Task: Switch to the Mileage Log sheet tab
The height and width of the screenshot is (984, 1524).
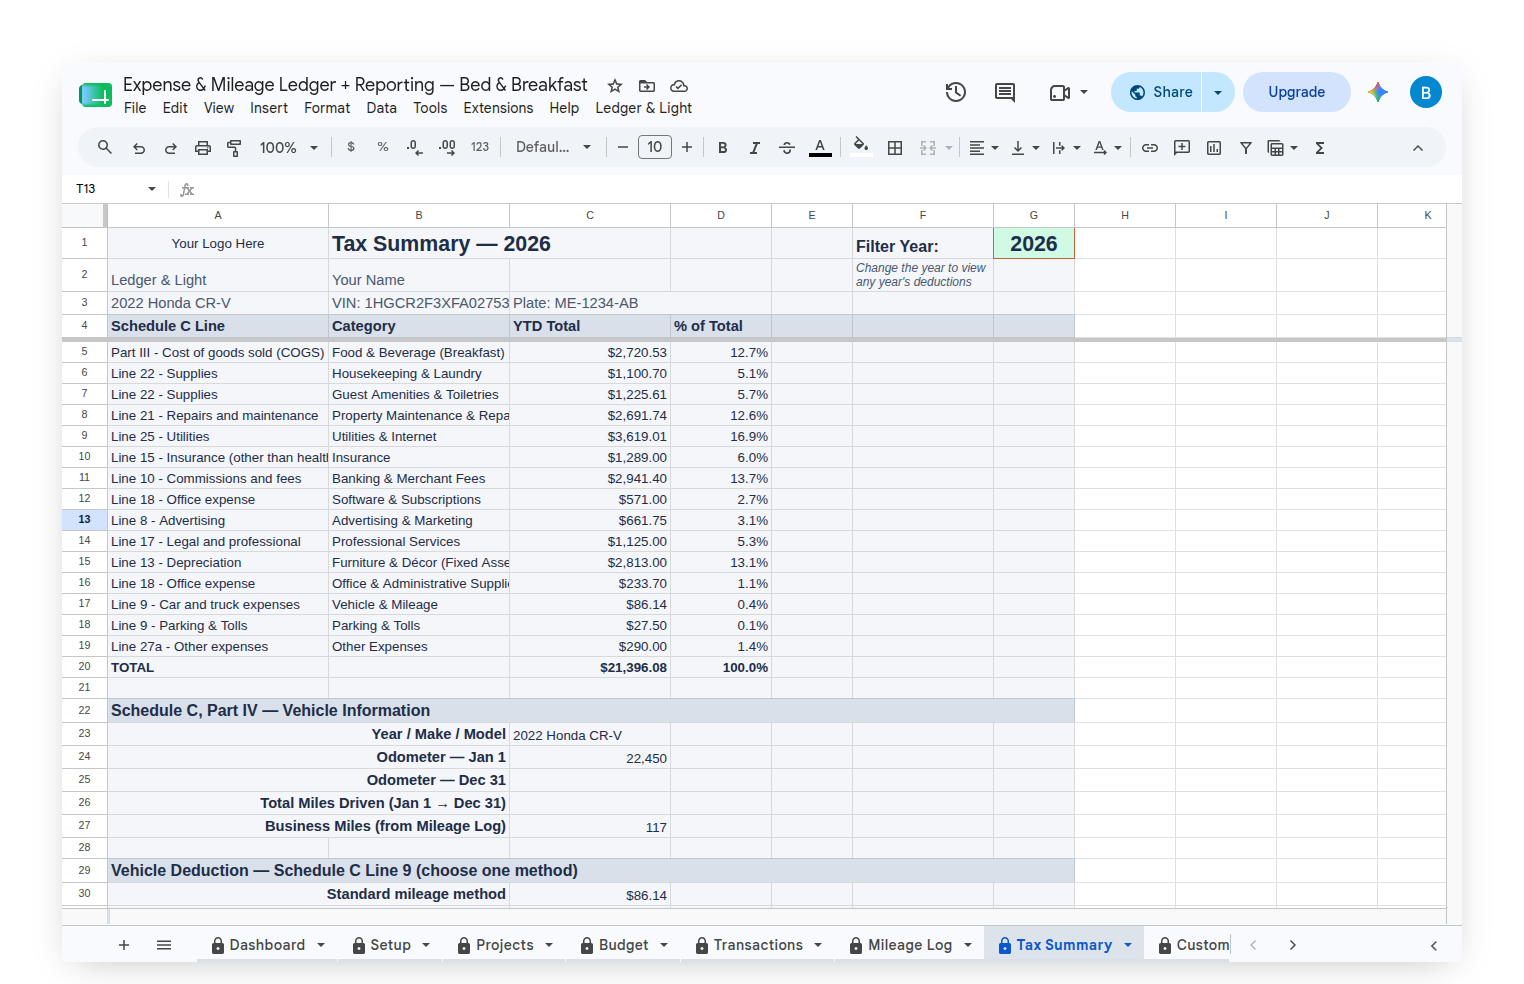Action: tap(910, 945)
